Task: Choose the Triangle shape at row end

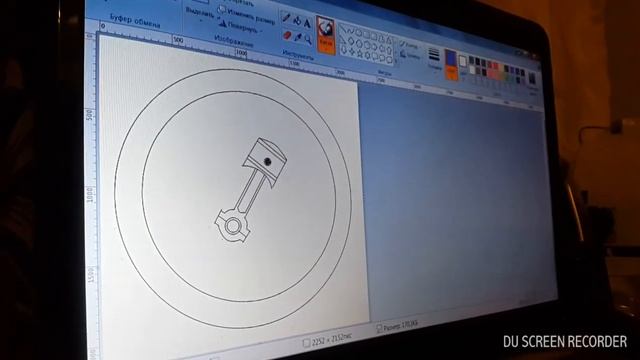Action: pyautogui.click(x=389, y=40)
